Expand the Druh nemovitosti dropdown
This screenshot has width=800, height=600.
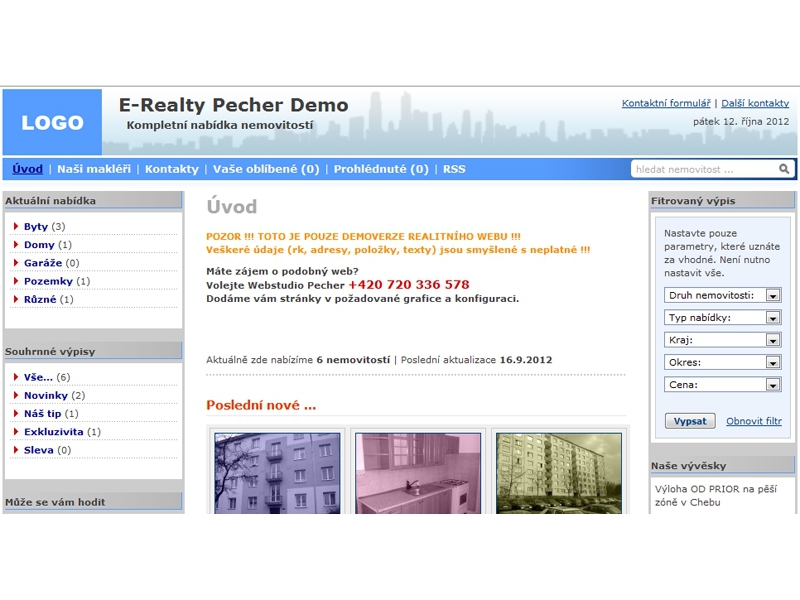722,295
